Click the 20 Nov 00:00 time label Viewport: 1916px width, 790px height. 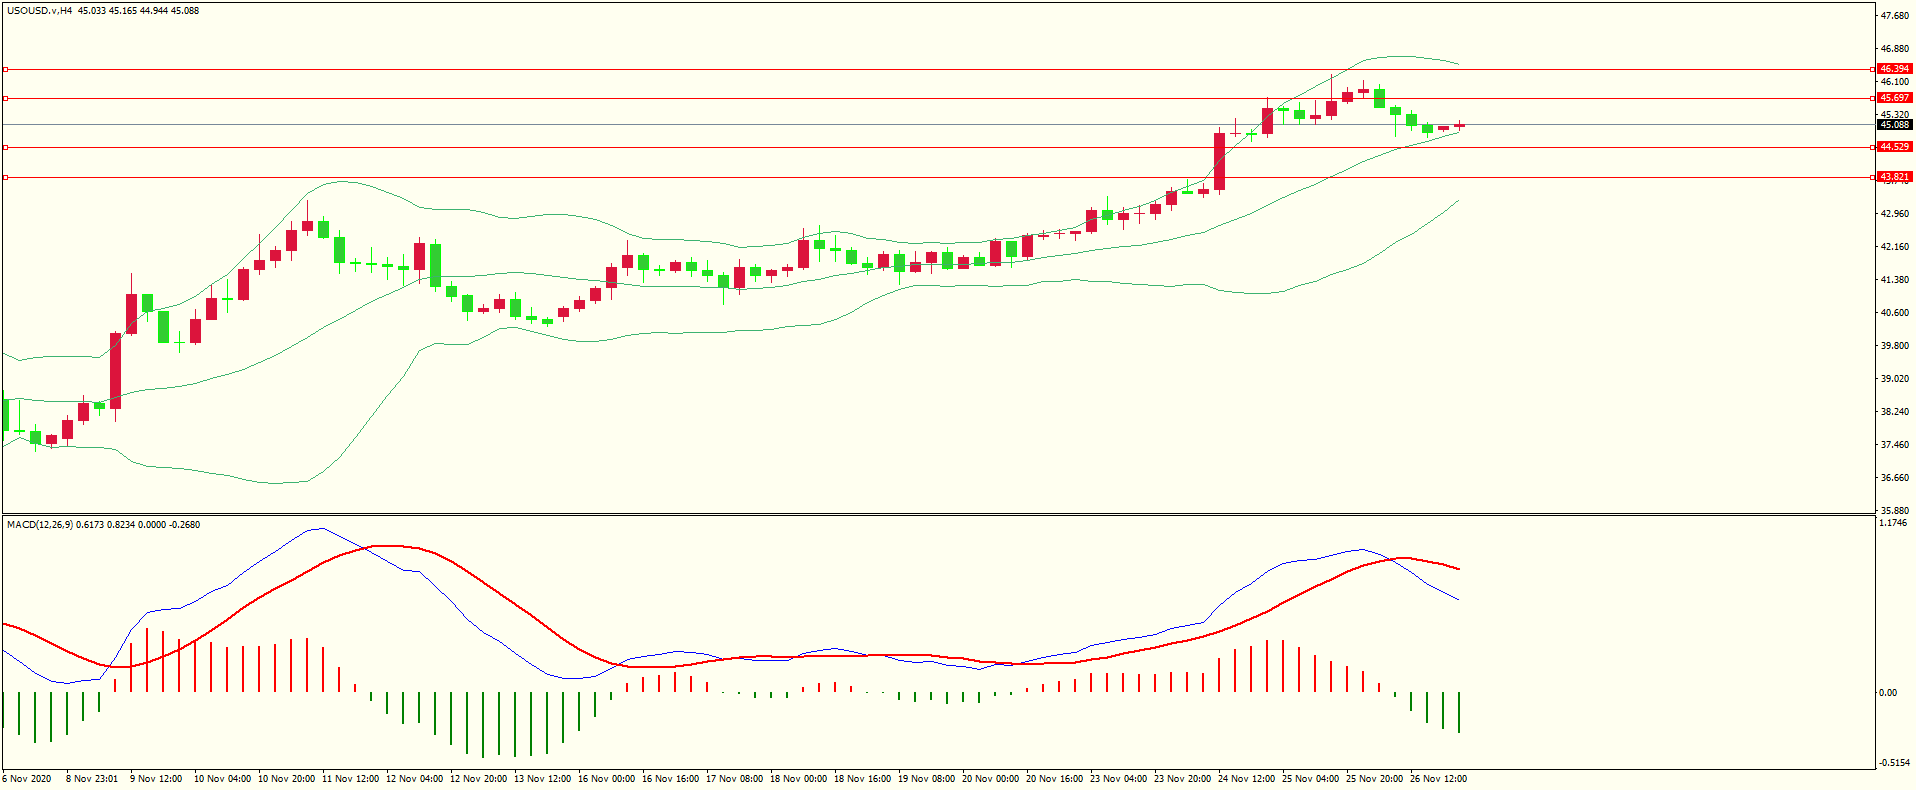[x=990, y=779]
